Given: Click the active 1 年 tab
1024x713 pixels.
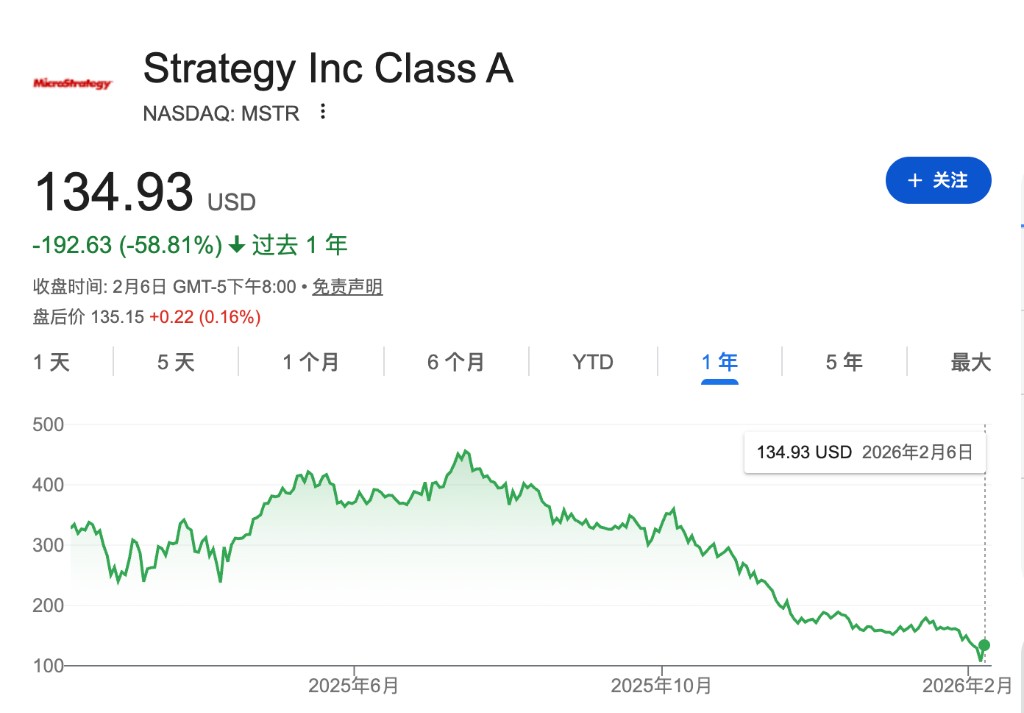Looking at the screenshot, I should coord(720,362).
